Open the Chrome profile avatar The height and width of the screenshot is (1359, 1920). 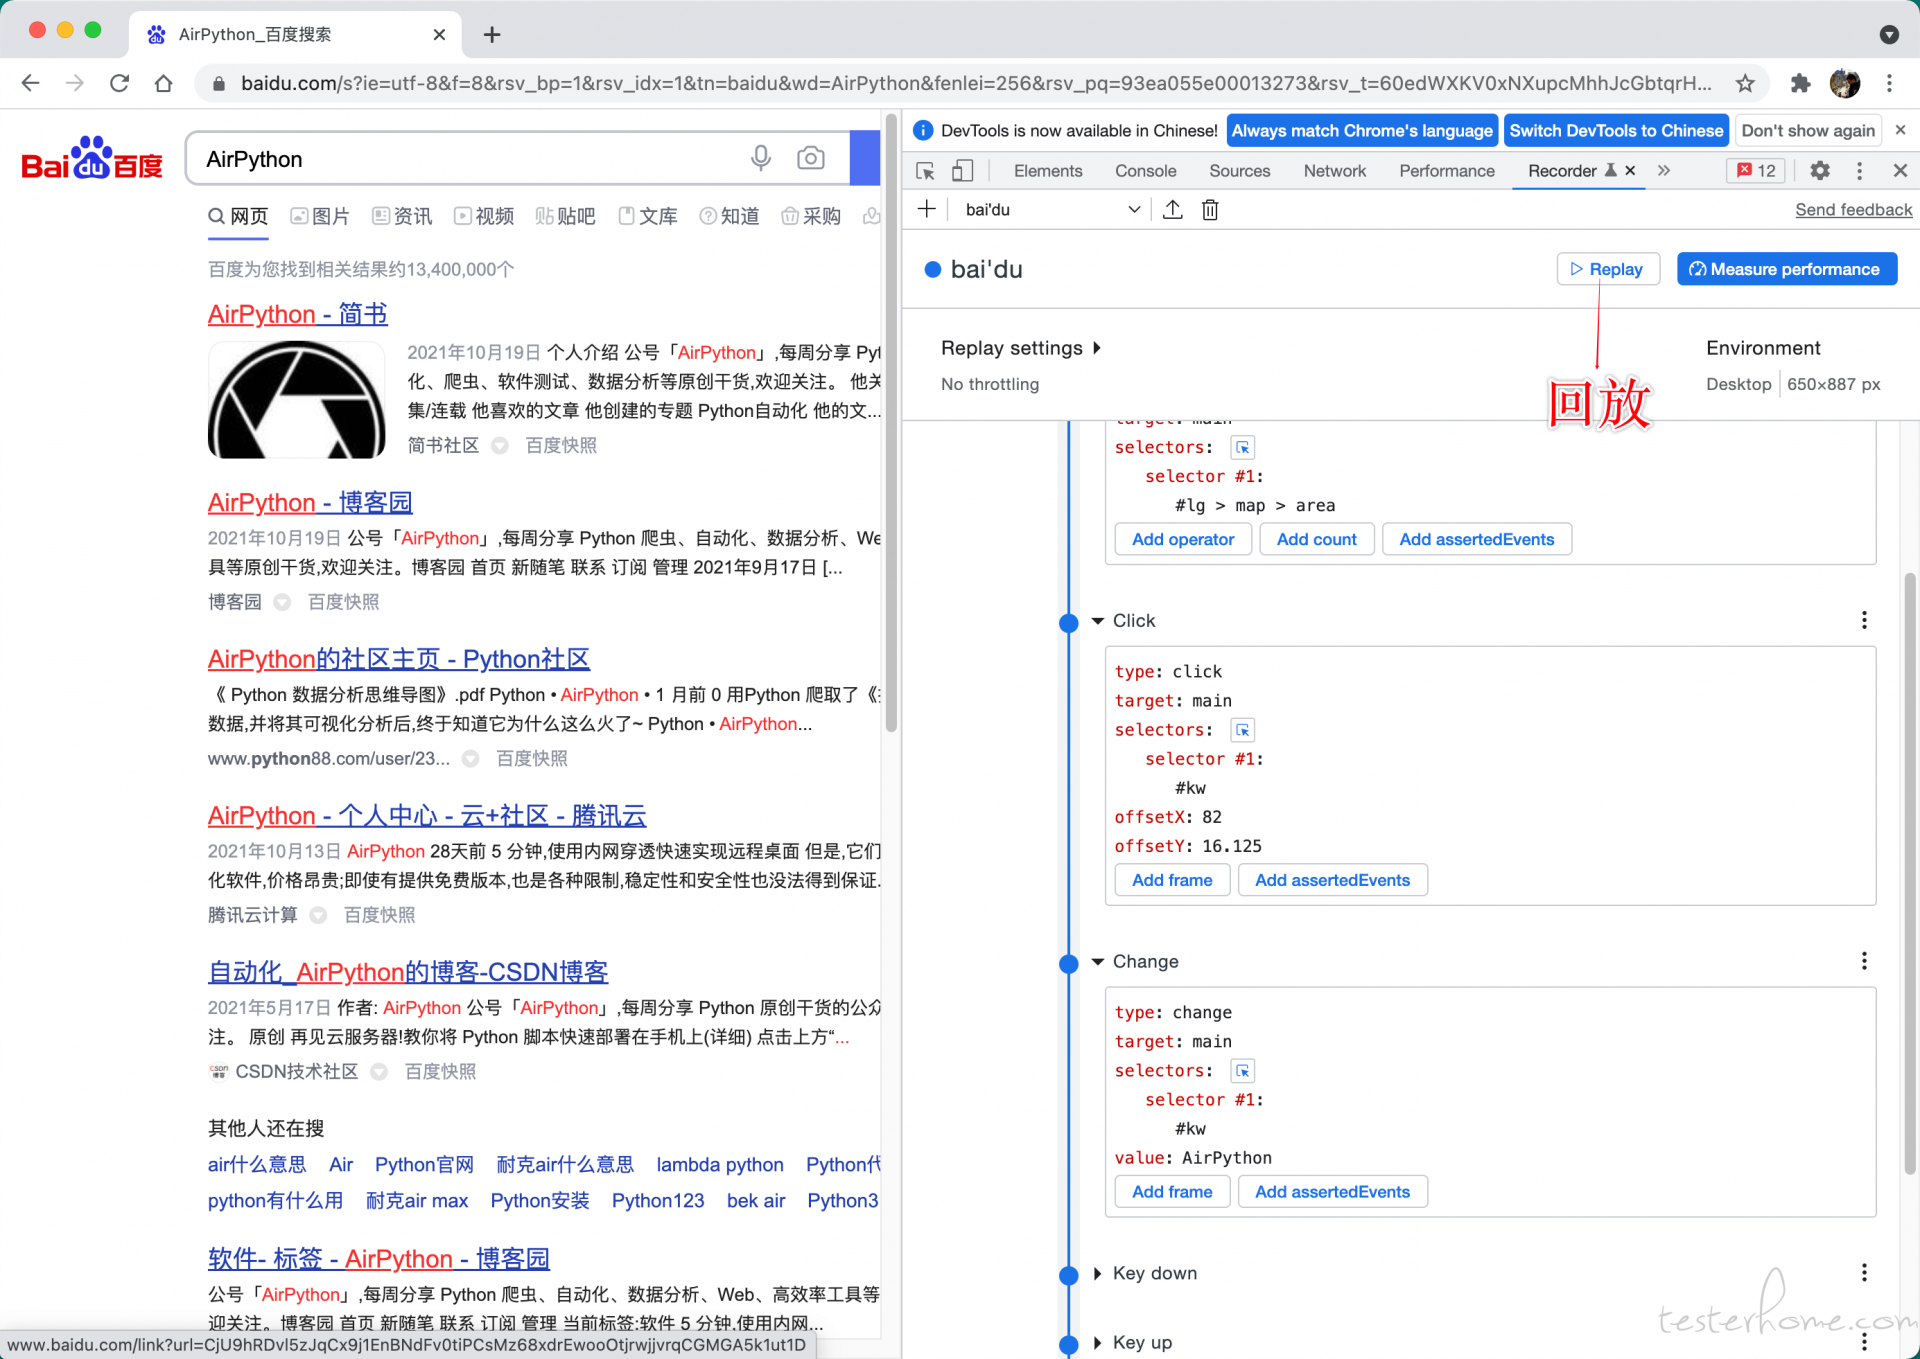(1845, 83)
